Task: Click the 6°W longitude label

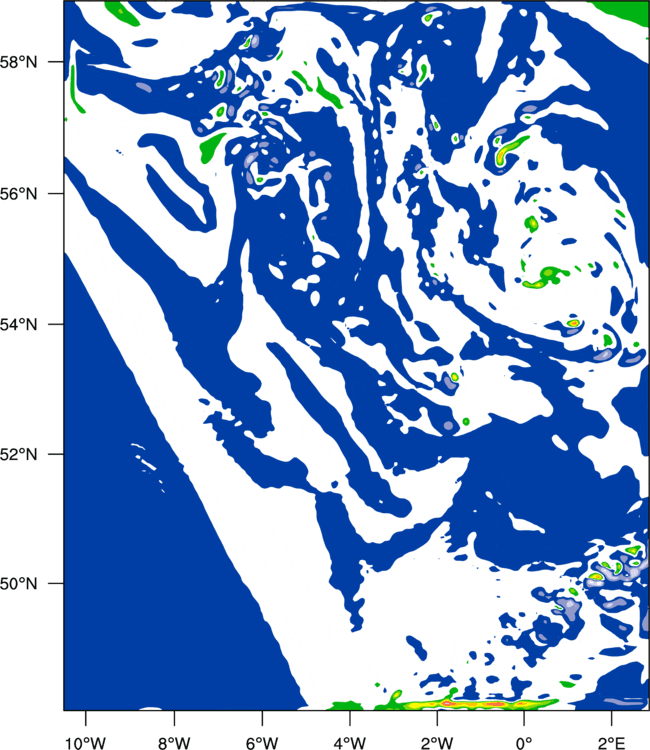Action: 262,742
